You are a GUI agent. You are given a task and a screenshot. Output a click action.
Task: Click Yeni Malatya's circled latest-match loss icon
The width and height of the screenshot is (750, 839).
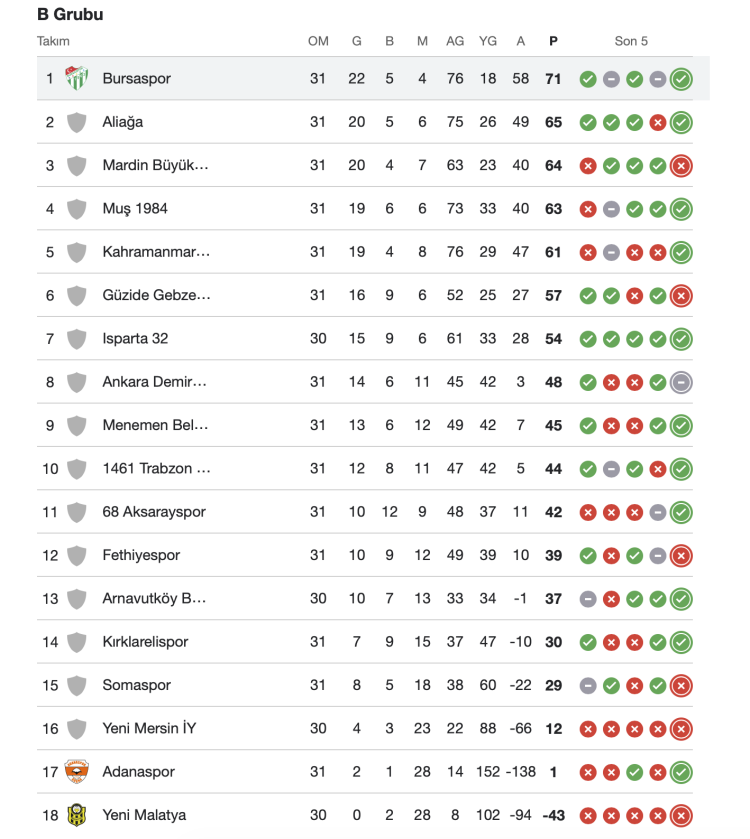681,815
